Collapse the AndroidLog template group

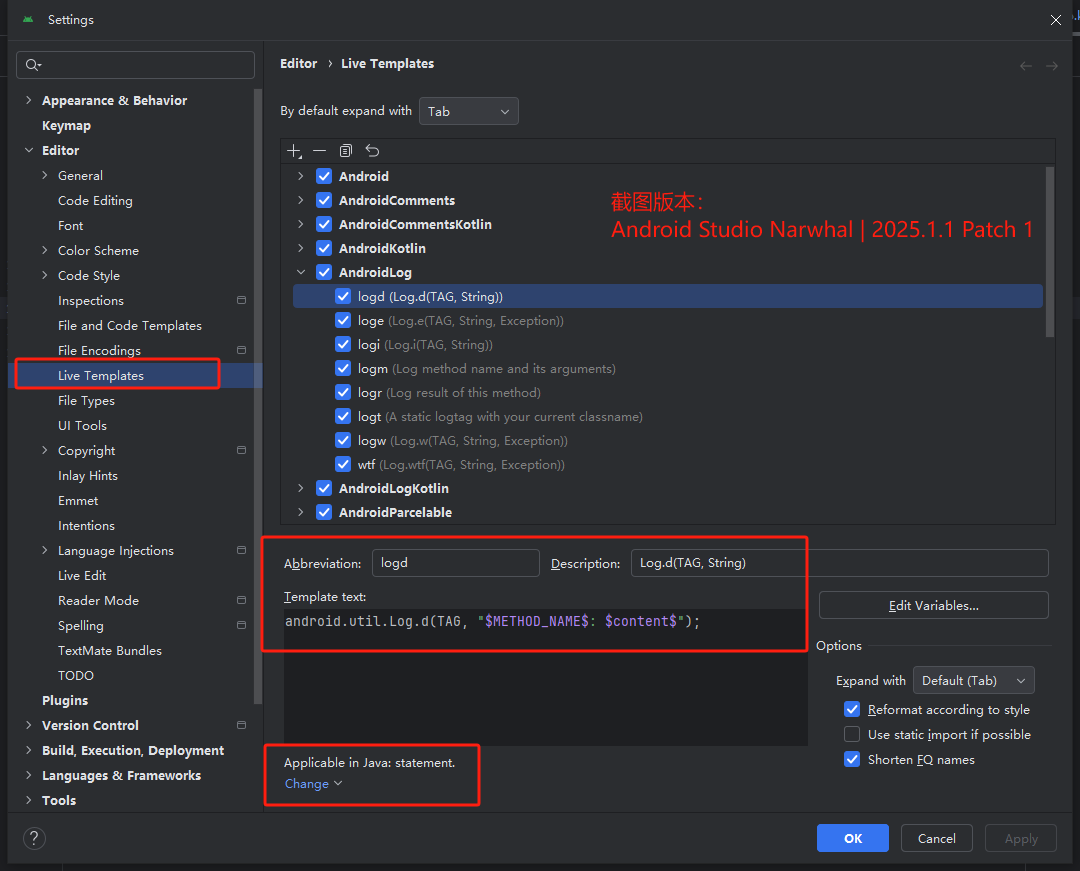pyautogui.click(x=301, y=272)
